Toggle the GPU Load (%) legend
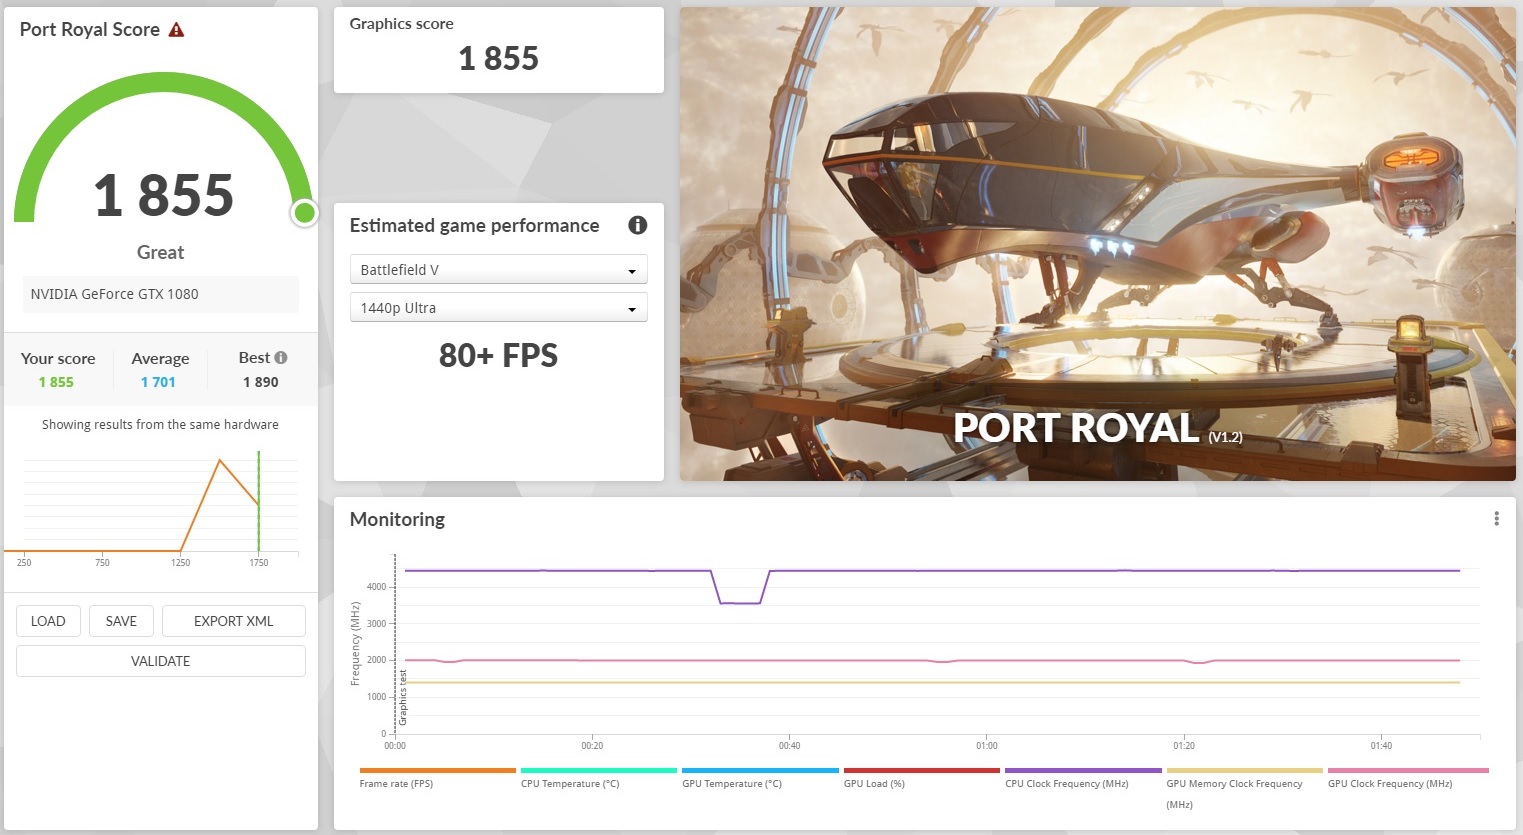Screen dimensions: 1523x835 click(x=921, y=779)
